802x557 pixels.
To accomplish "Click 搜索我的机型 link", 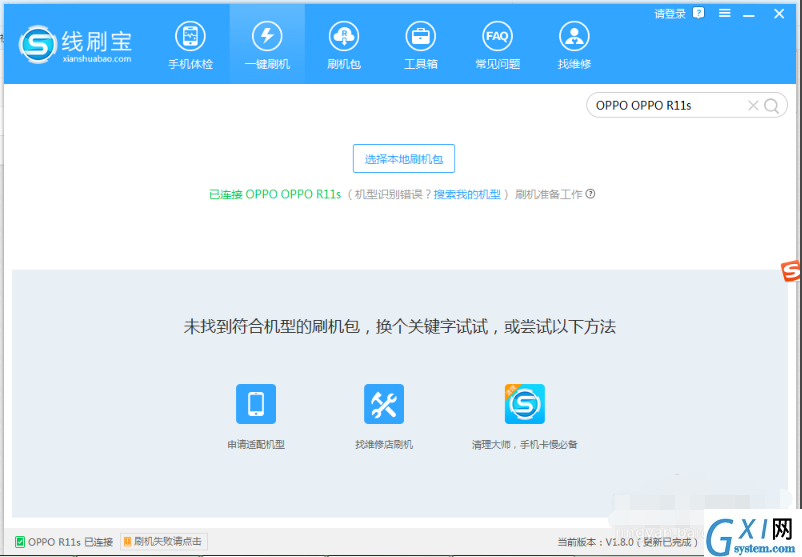I will point(467,194).
